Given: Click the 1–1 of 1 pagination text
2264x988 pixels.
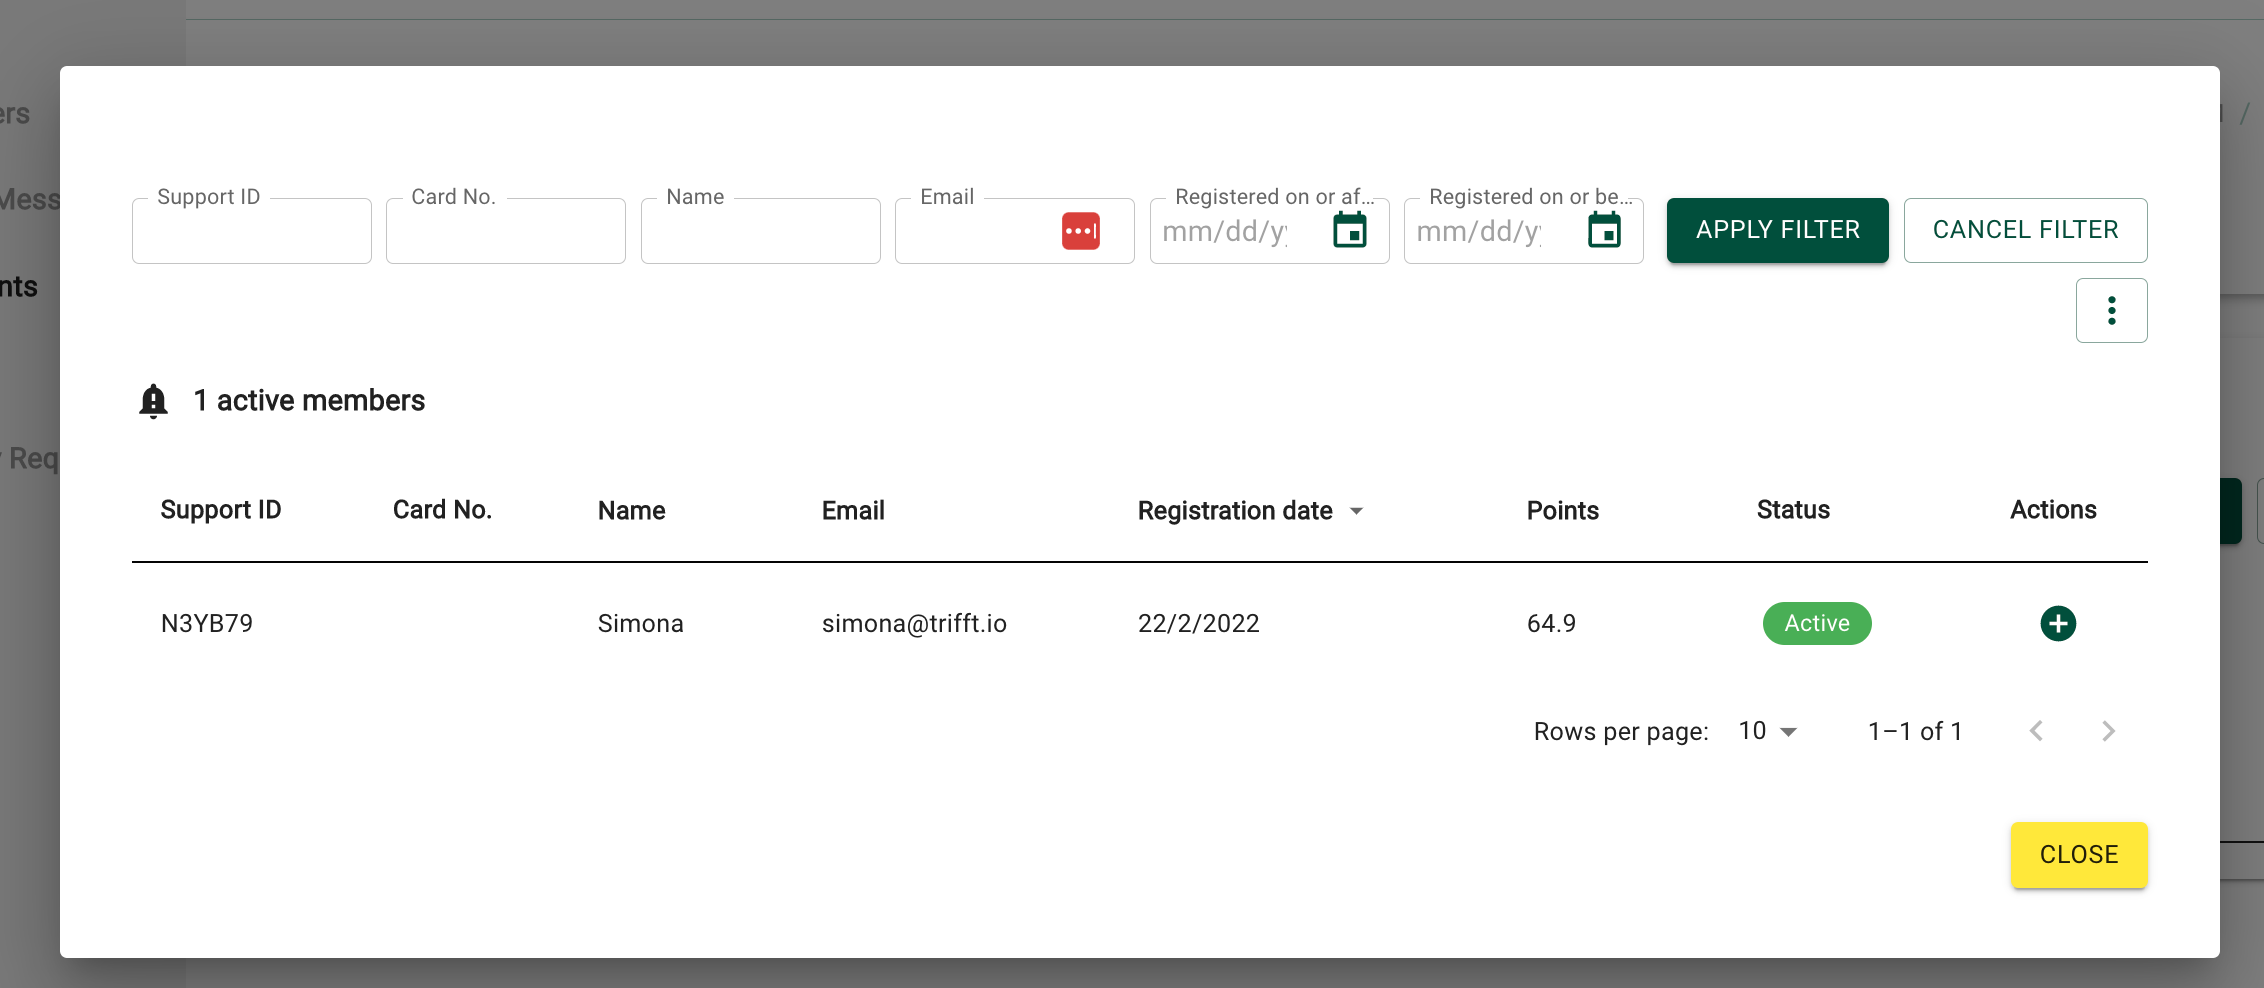Looking at the screenshot, I should pos(1915,732).
